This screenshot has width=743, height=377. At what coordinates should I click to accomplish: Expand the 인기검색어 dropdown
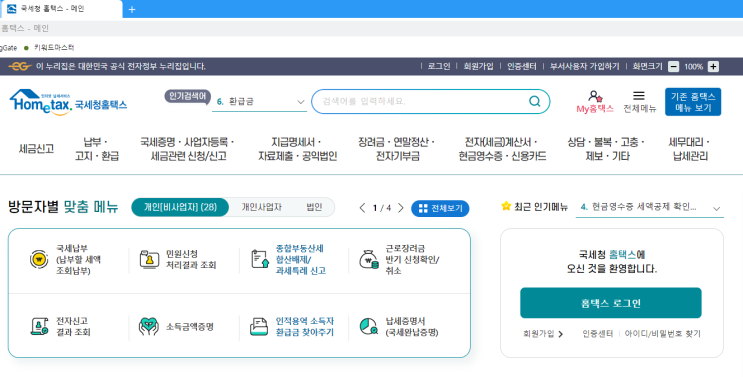coord(300,102)
